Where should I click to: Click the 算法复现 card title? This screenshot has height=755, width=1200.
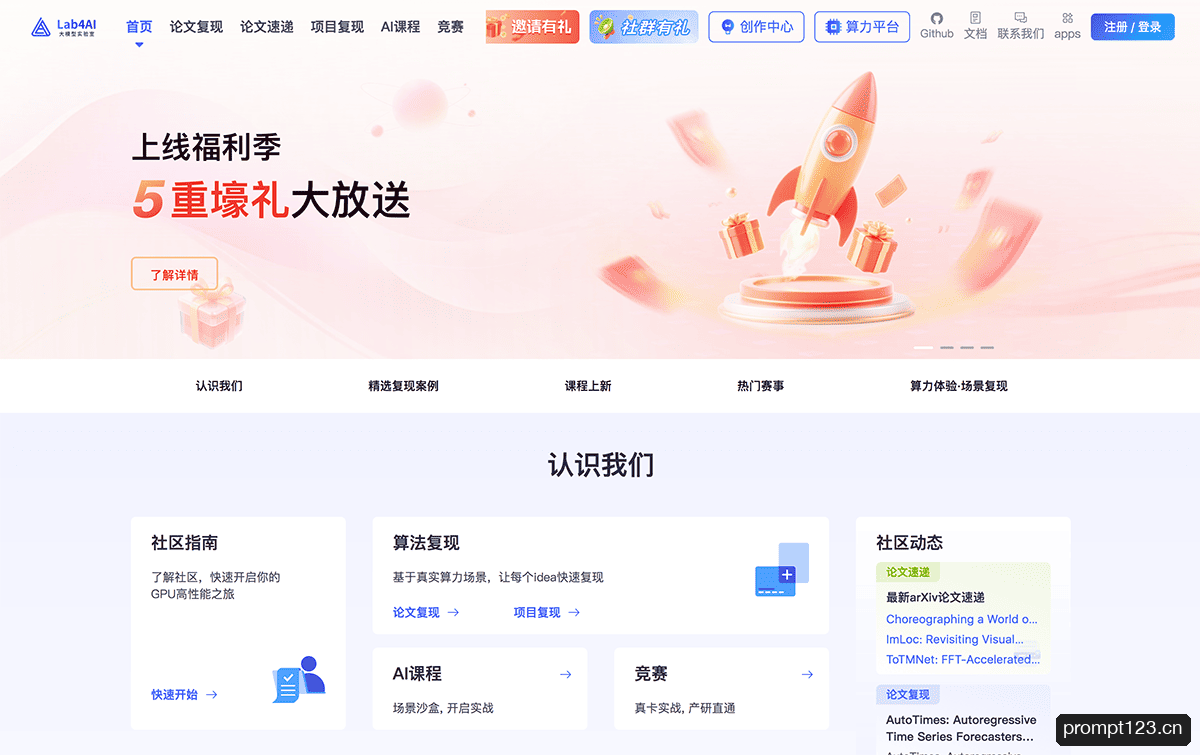tap(426, 543)
